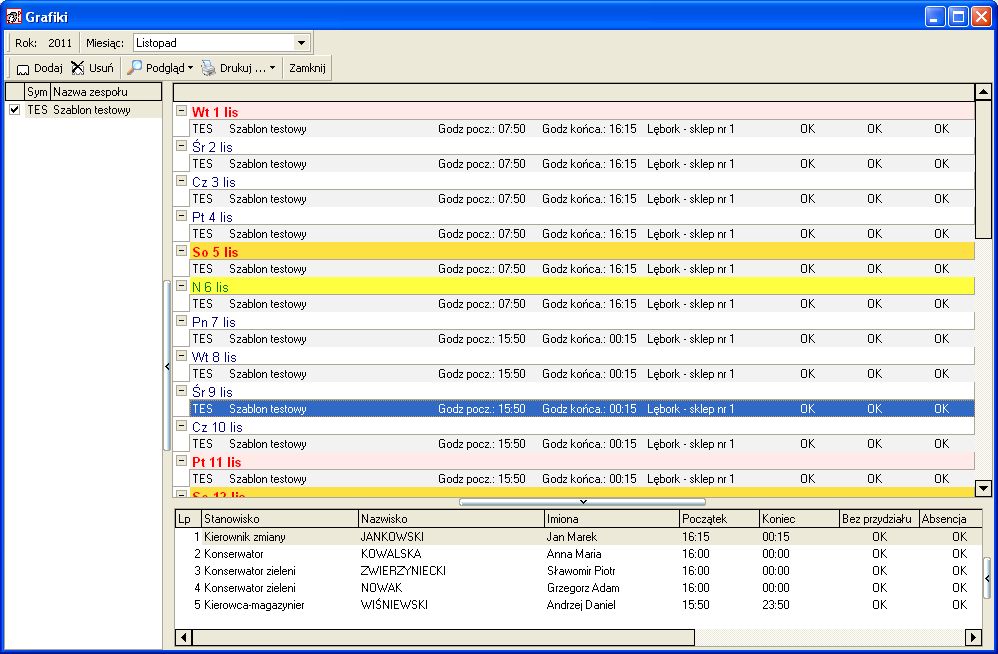The width and height of the screenshot is (998, 654).
Task: Open the Drukuj dropdown arrow
Action: pos(272,68)
